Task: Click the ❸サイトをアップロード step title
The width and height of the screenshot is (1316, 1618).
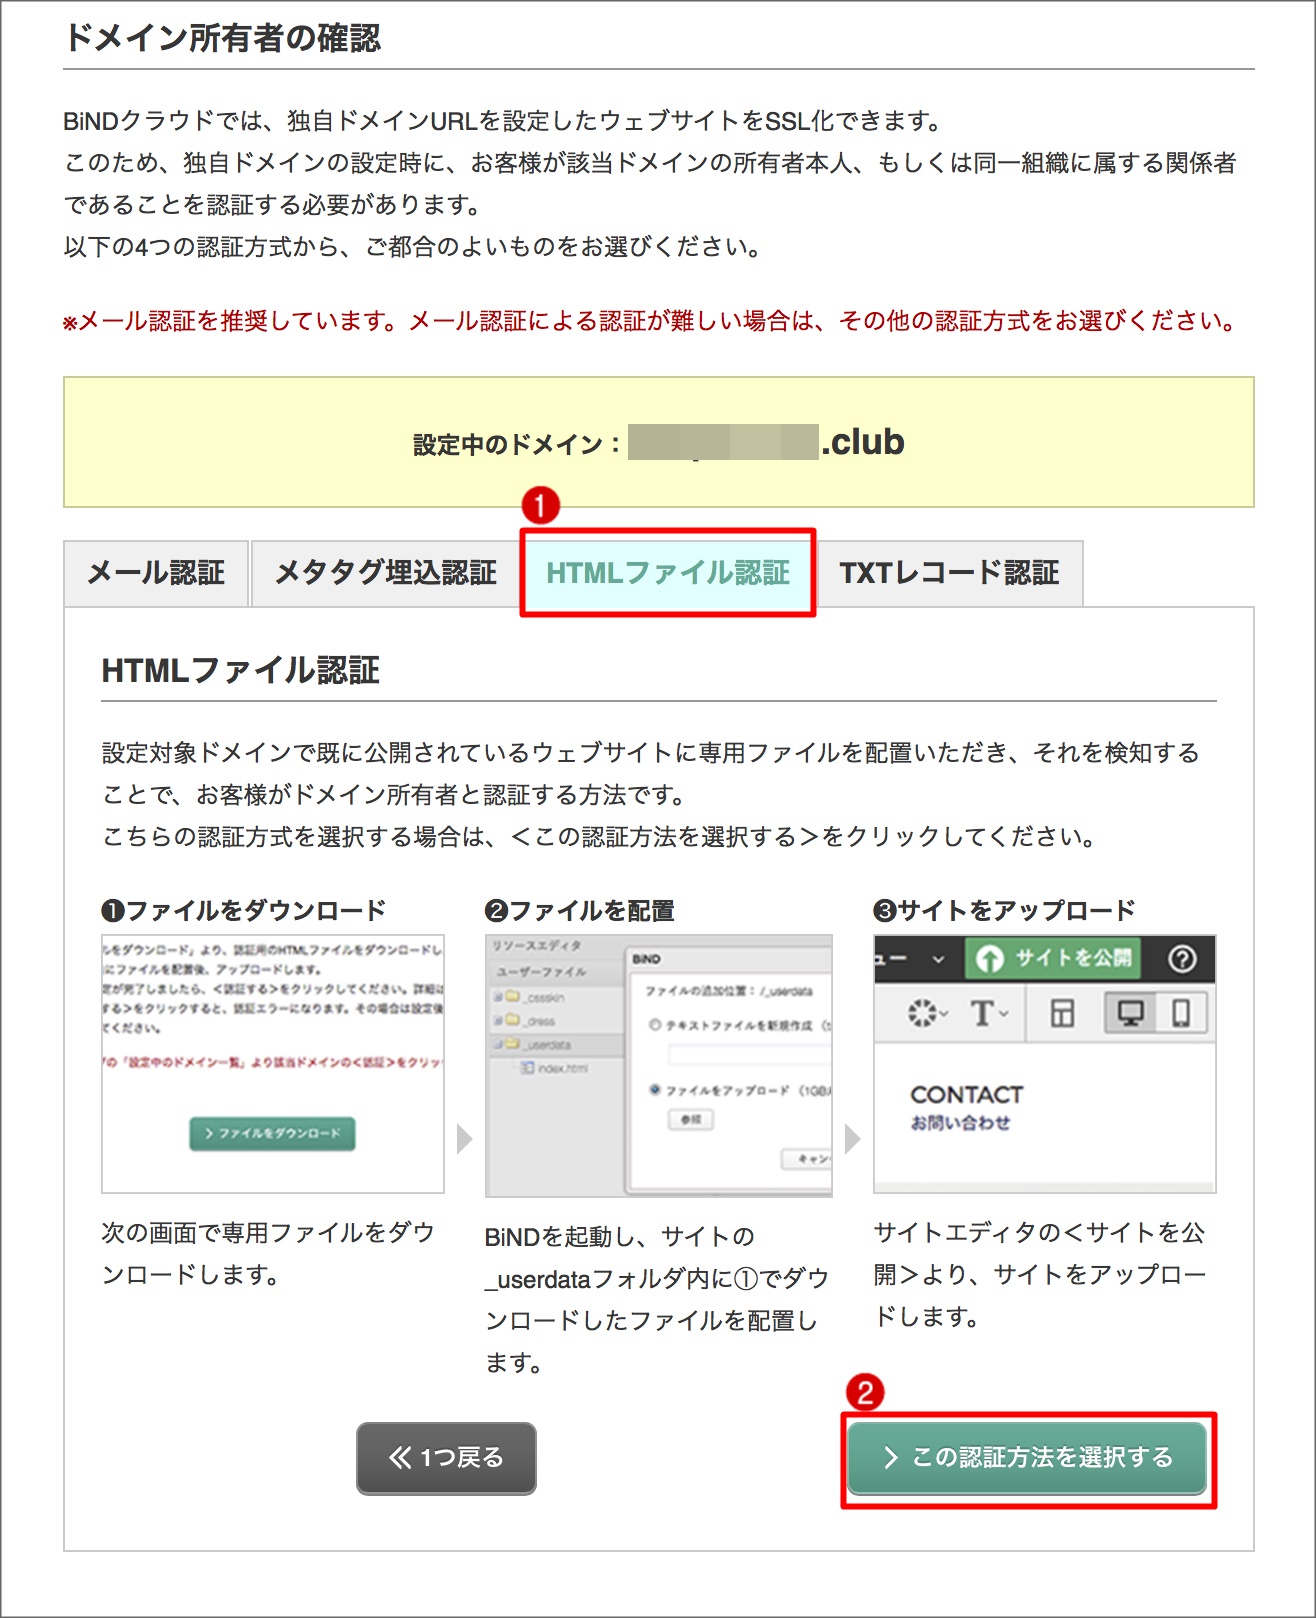Action: [x=1005, y=910]
